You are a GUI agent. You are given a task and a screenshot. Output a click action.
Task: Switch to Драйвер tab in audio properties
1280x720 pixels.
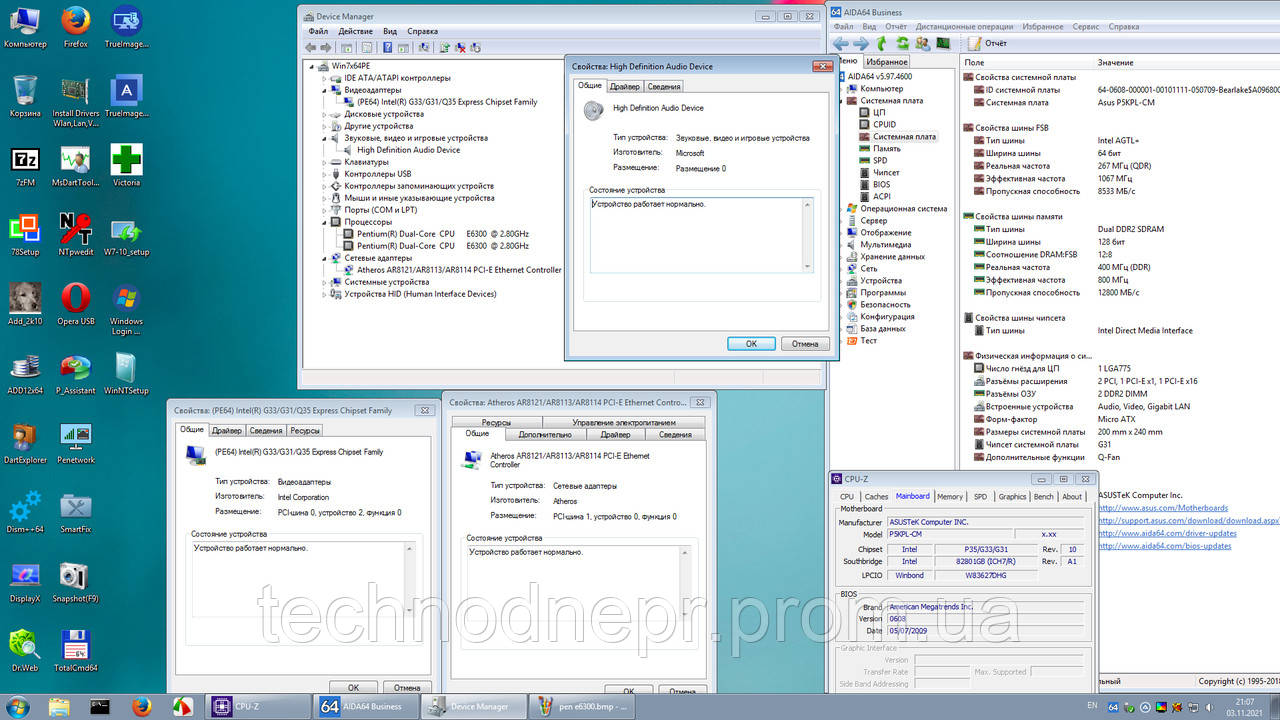(x=625, y=86)
